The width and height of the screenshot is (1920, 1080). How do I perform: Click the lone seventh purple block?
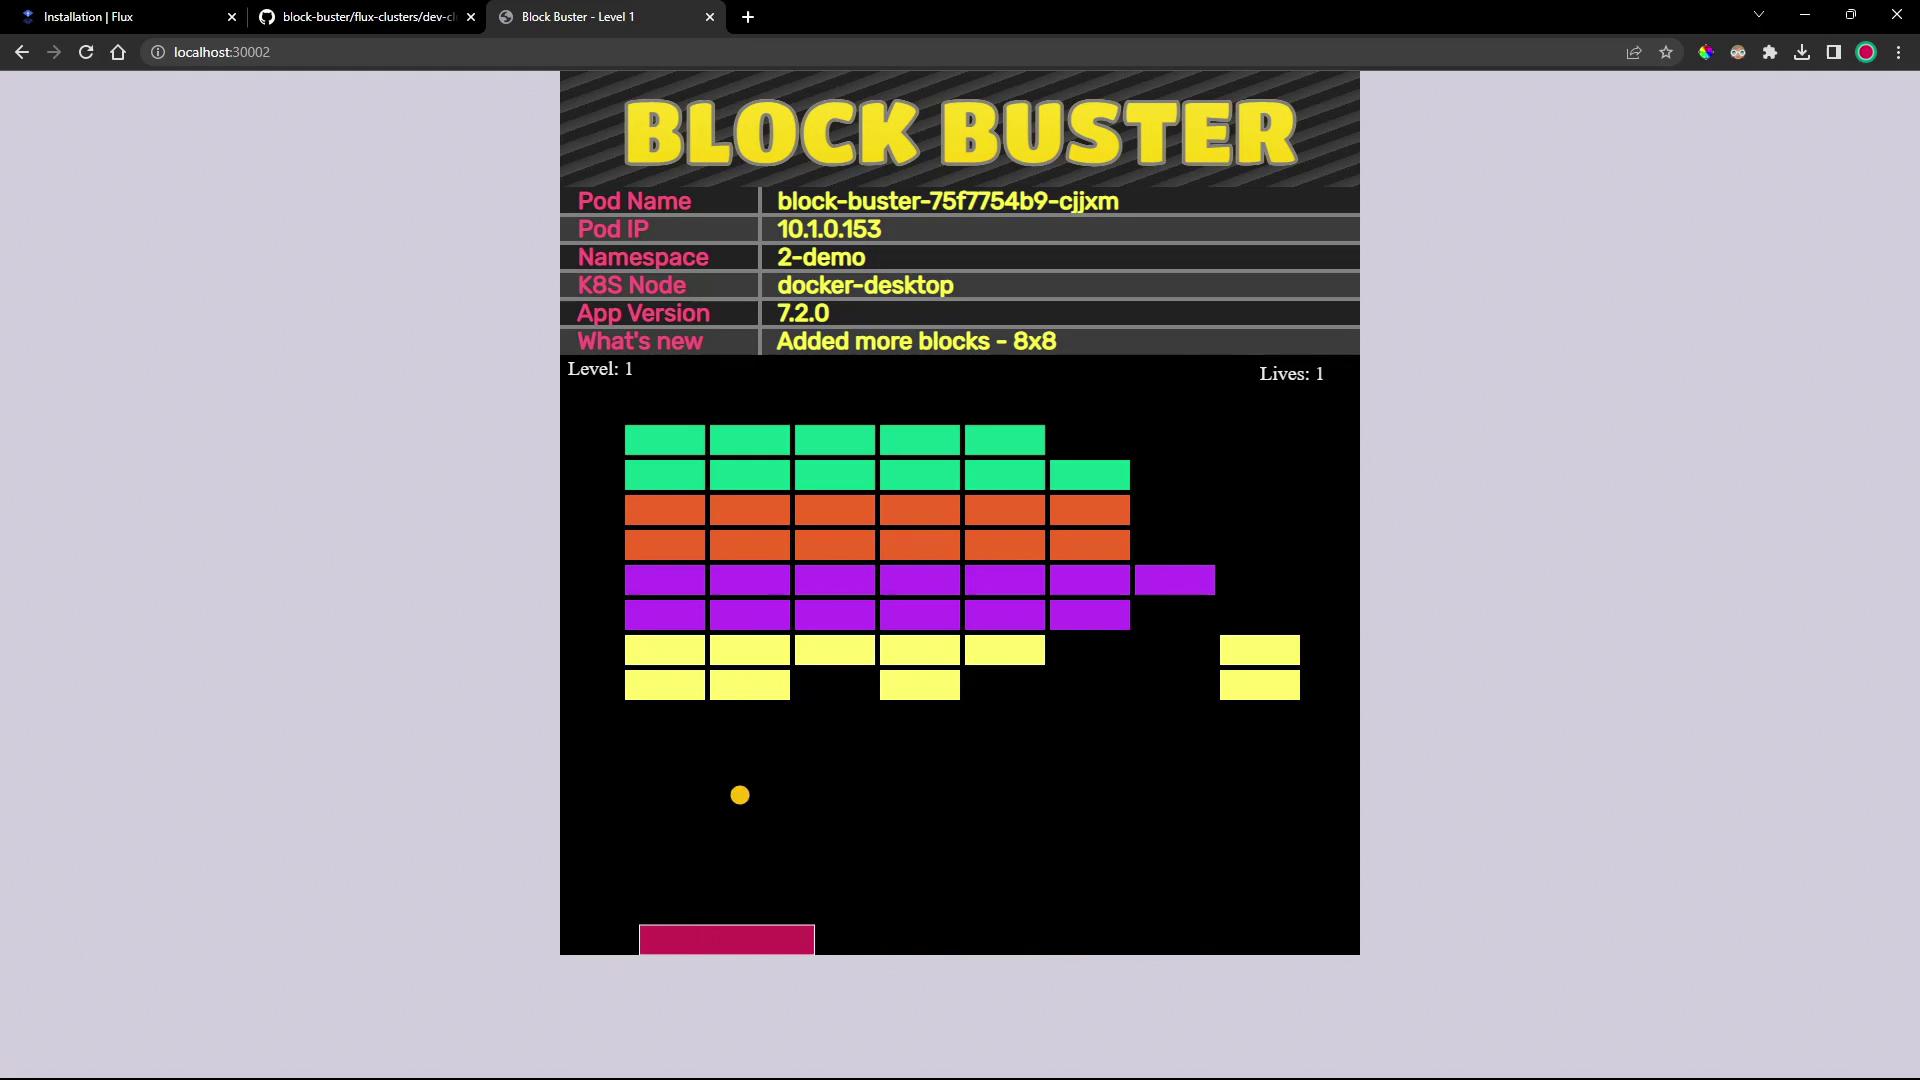click(1175, 580)
